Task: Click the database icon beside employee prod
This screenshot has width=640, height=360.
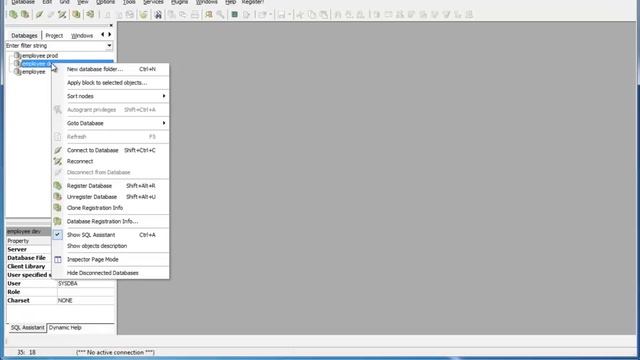Action: (17, 55)
